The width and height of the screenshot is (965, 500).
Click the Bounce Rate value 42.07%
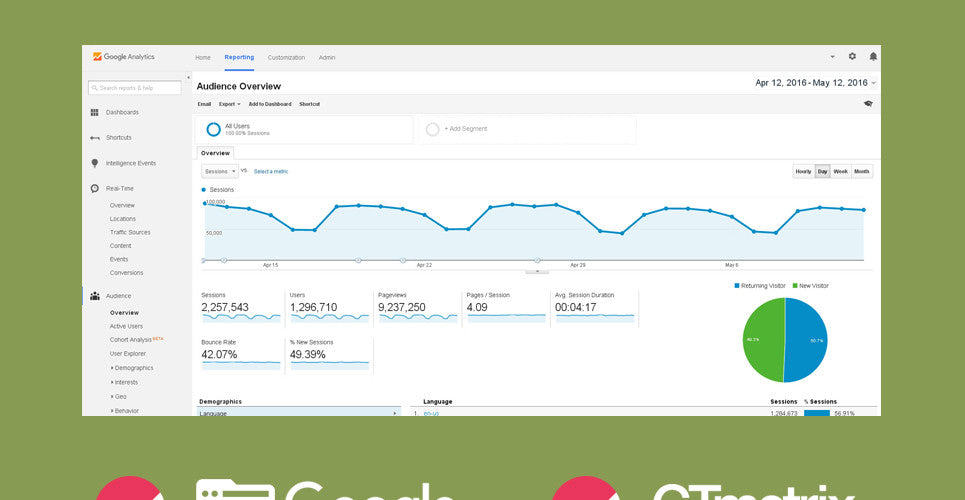[219, 355]
